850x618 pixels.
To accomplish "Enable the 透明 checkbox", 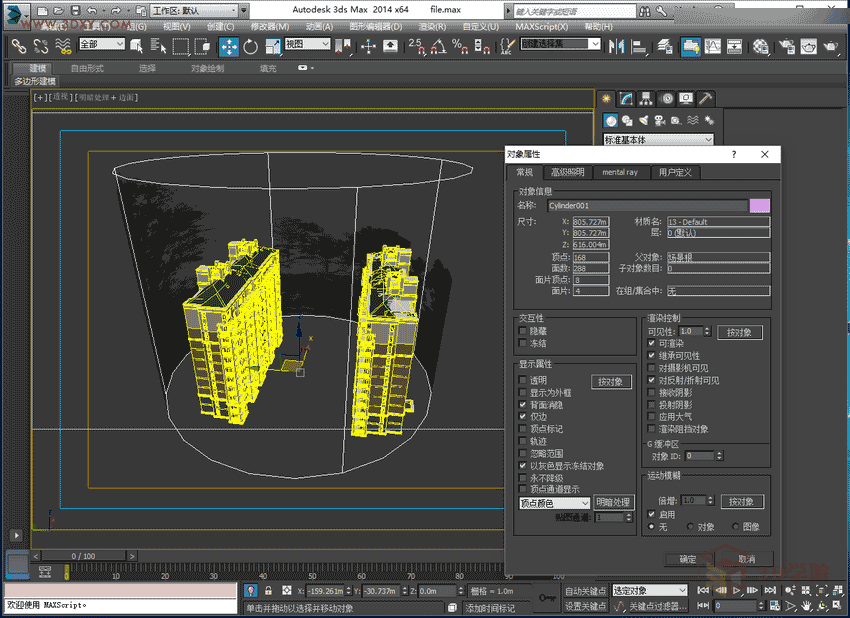I will coord(522,381).
